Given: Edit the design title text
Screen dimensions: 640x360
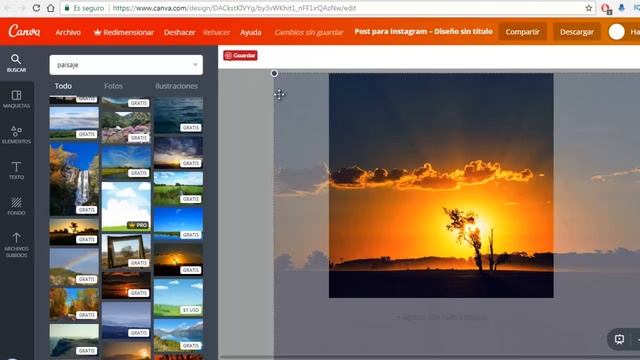Looking at the screenshot, I should (x=423, y=31).
